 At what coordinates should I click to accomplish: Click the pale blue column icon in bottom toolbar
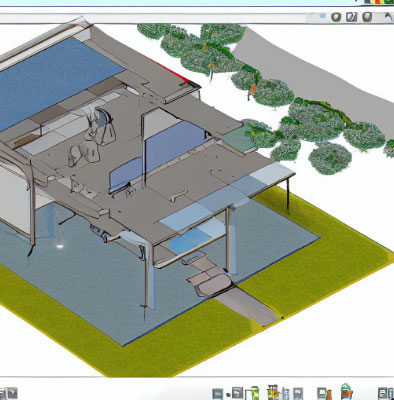286,394
